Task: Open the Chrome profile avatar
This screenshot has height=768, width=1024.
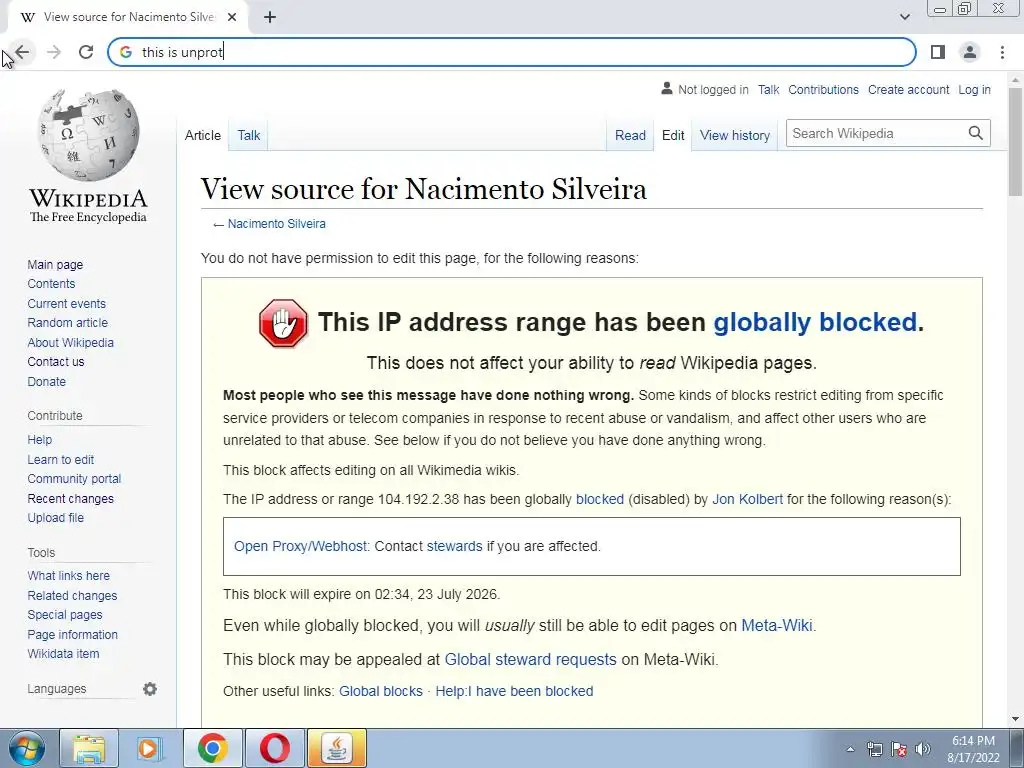Action: click(970, 52)
